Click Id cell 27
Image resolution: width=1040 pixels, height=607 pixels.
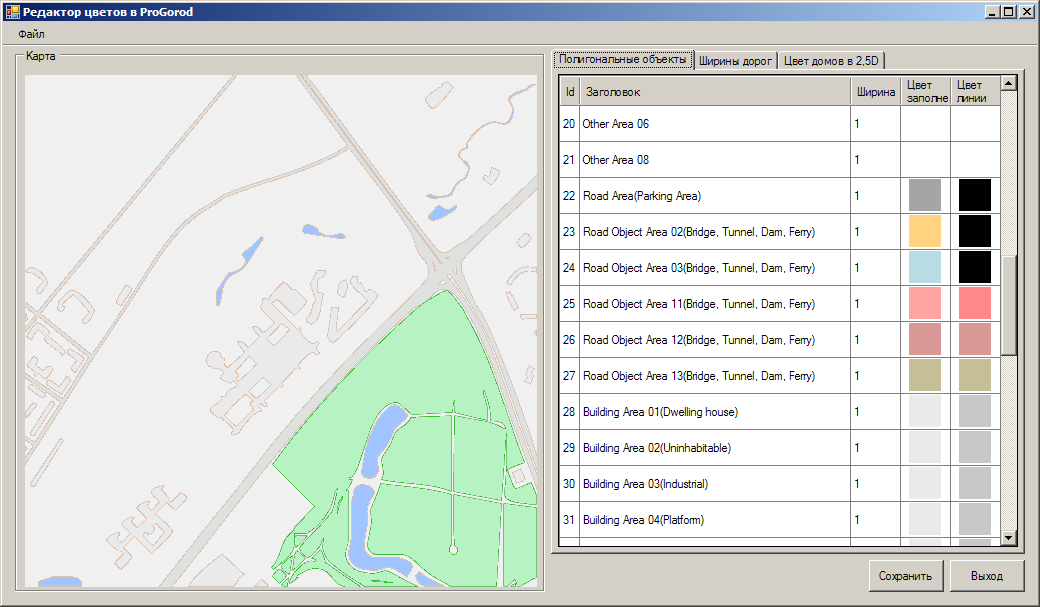[570, 375]
